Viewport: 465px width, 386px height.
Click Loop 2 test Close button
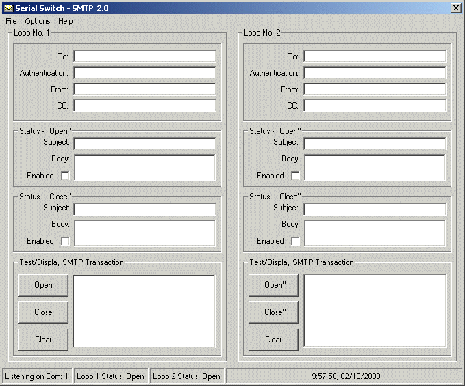pos(274,312)
